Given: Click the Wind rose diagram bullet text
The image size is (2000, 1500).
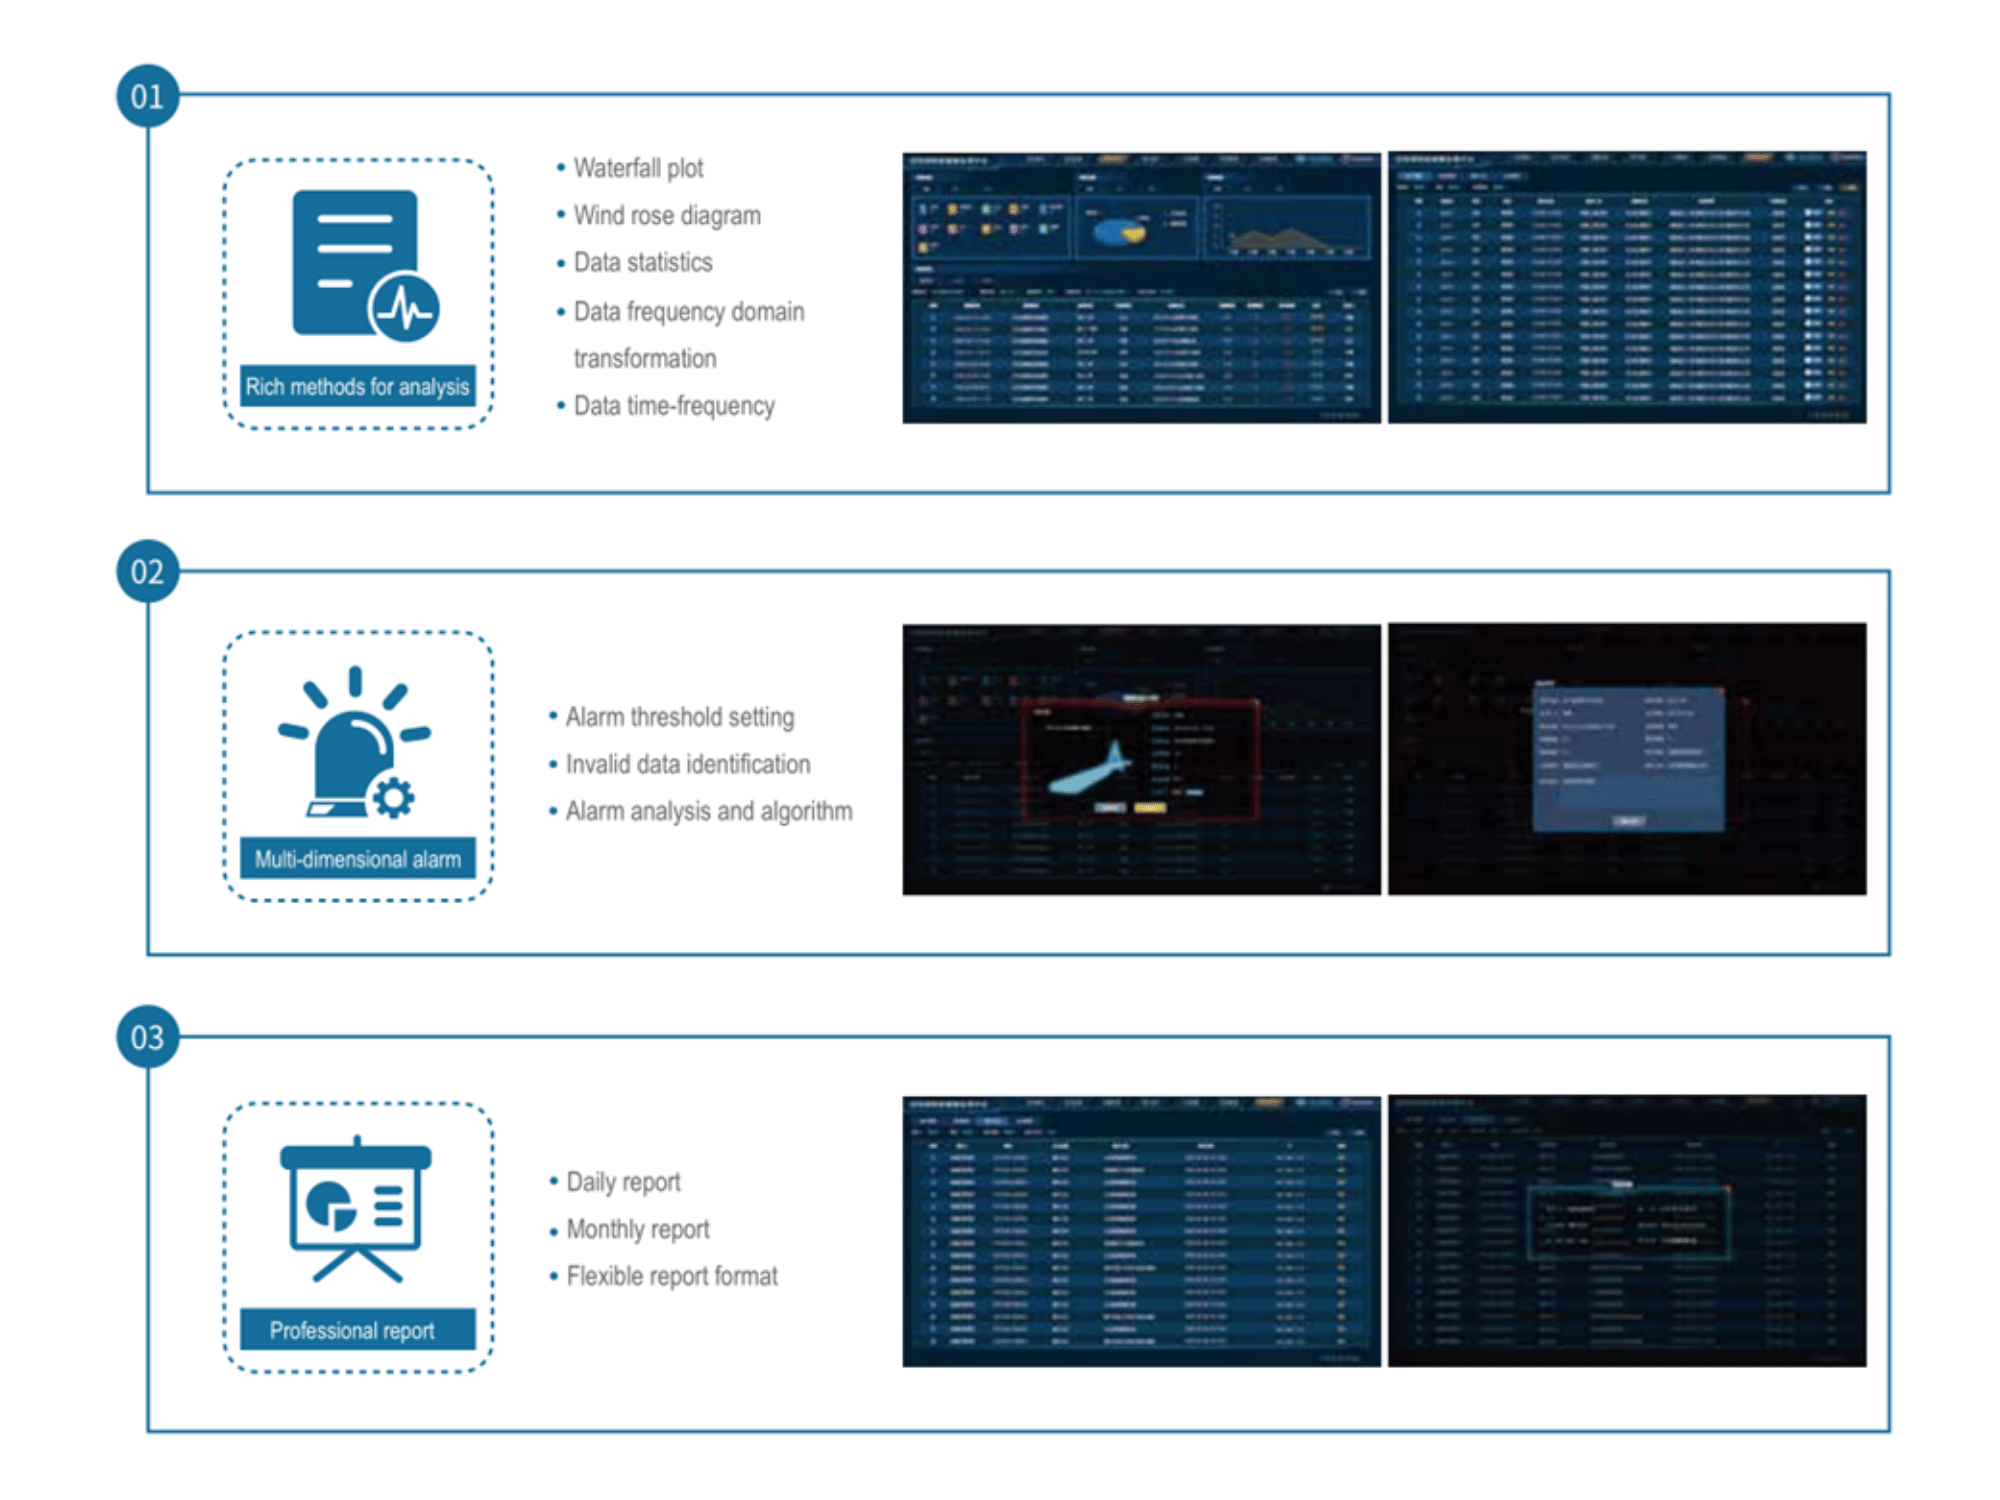Looking at the screenshot, I should coord(667,215).
